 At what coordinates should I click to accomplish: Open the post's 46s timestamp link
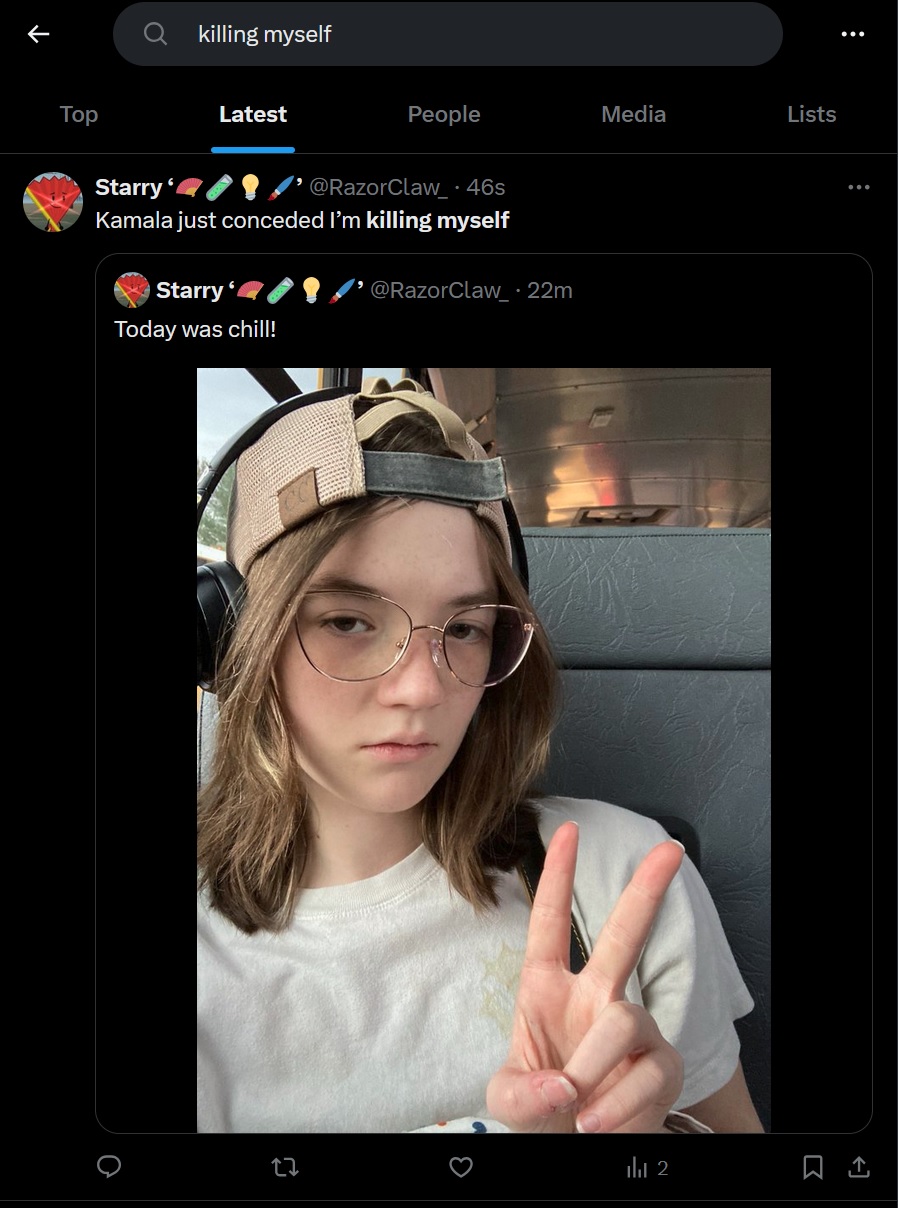tap(486, 187)
